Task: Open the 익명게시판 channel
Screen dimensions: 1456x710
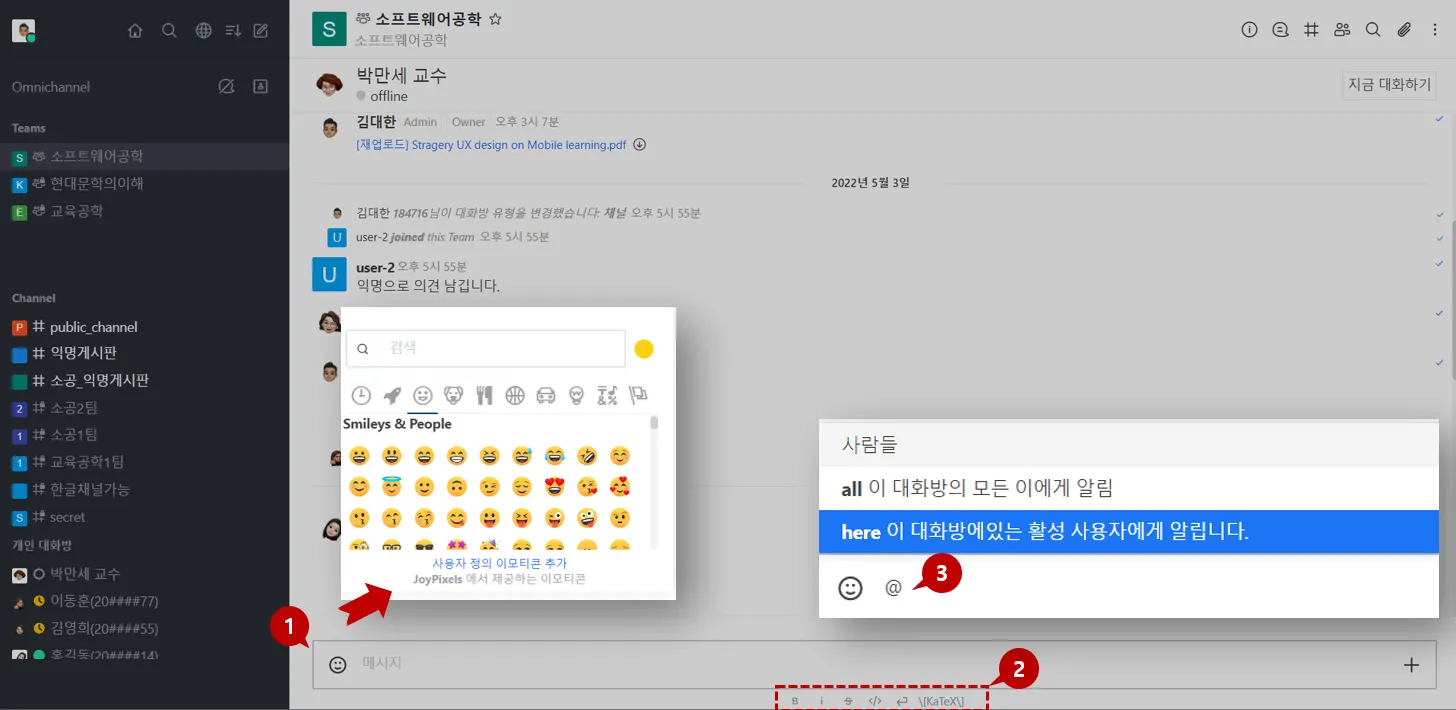Action: (144, 354)
